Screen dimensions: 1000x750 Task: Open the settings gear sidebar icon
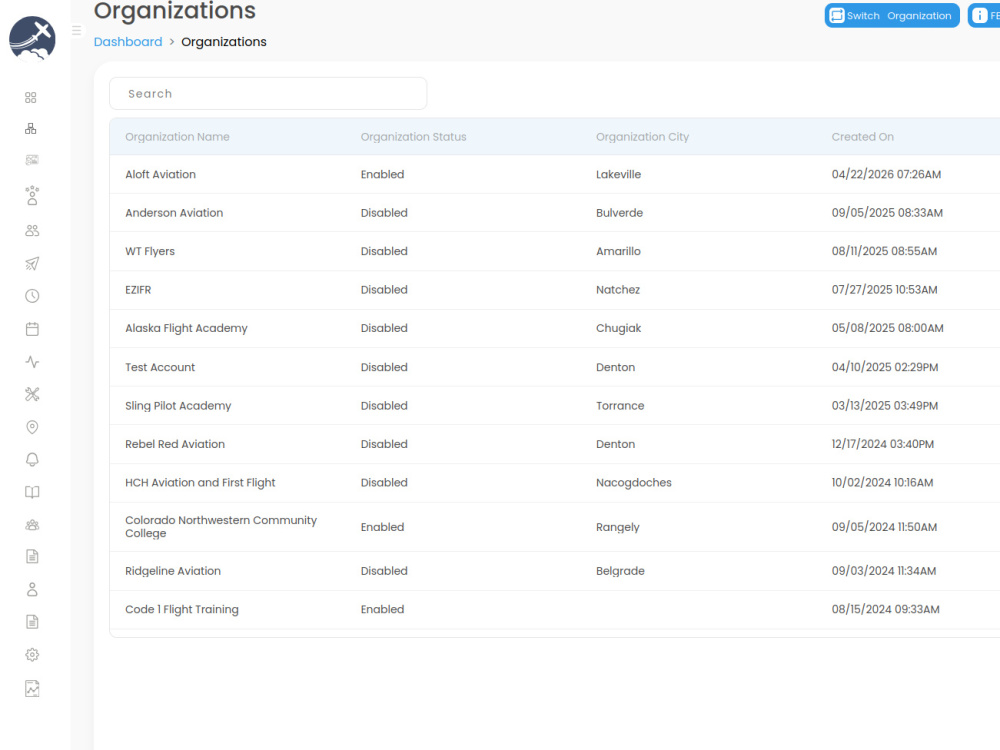point(32,655)
